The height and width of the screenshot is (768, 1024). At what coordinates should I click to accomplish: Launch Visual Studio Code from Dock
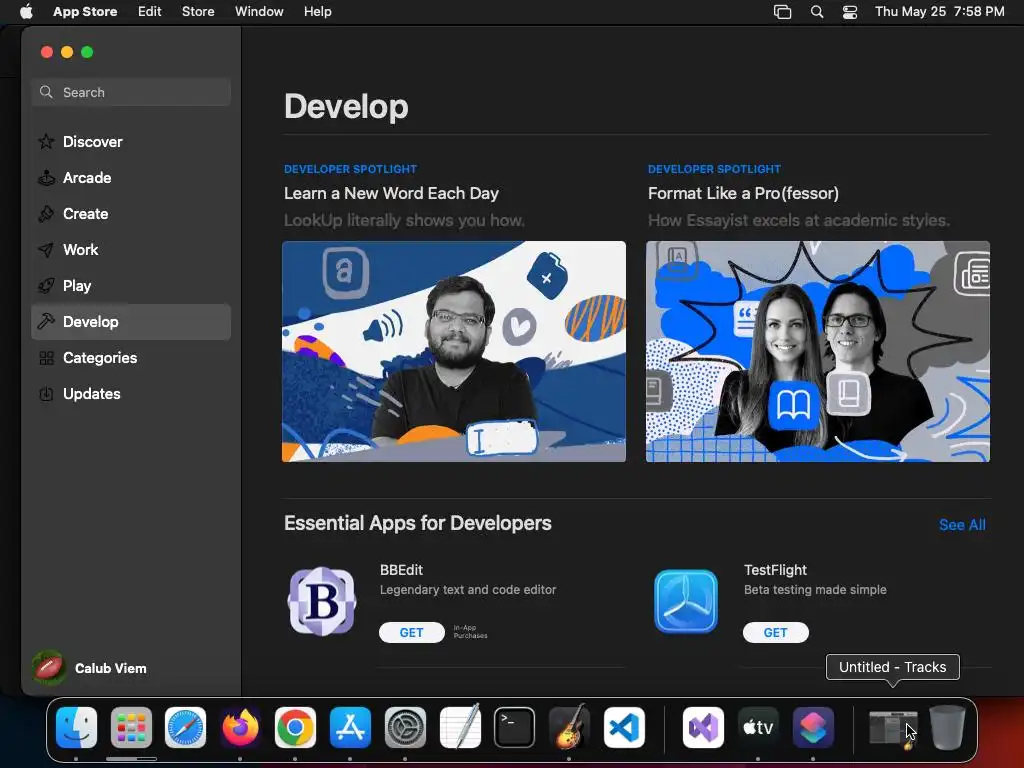[624, 728]
